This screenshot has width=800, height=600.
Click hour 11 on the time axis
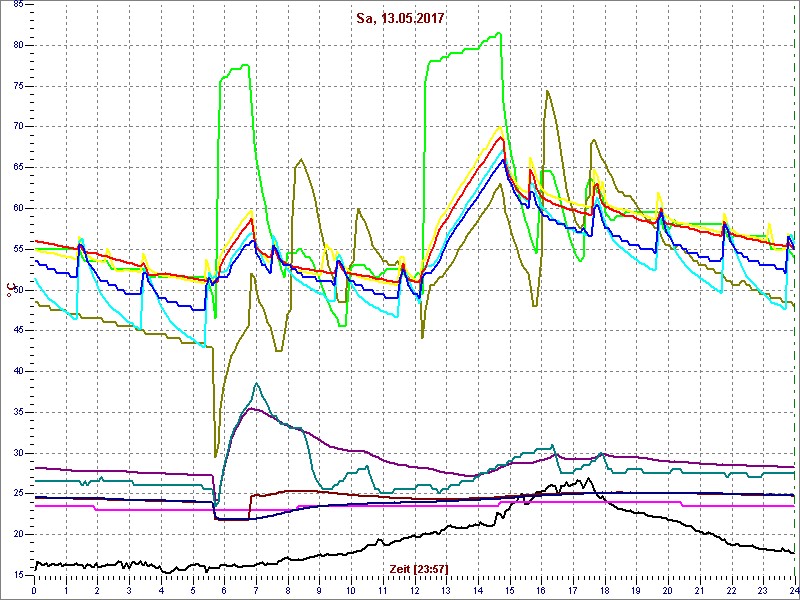pos(383,590)
